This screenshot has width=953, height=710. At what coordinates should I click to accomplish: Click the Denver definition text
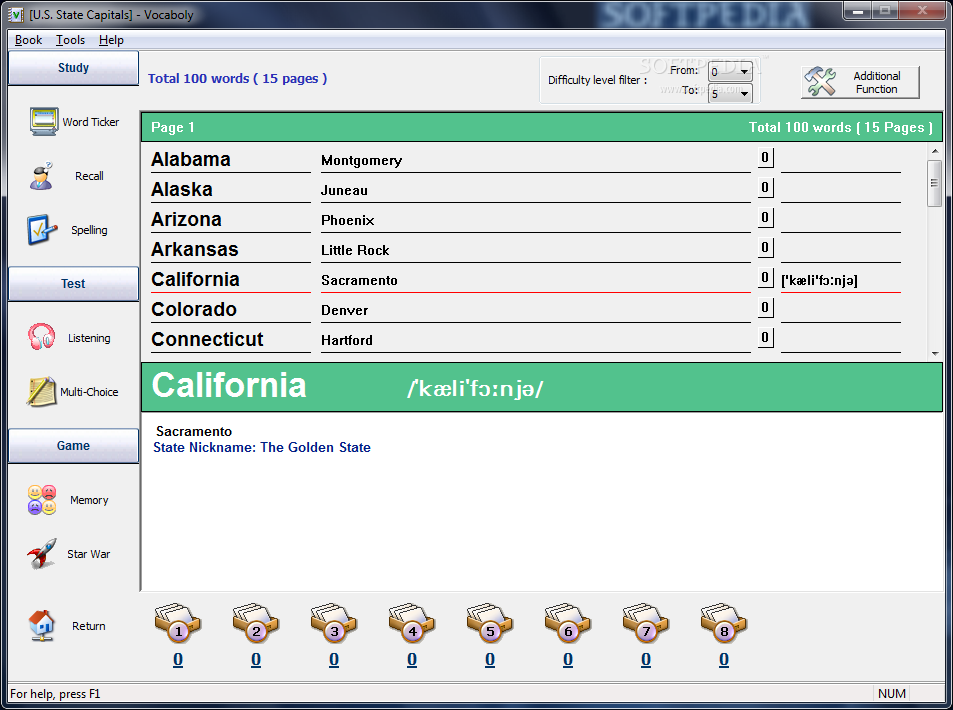click(345, 310)
